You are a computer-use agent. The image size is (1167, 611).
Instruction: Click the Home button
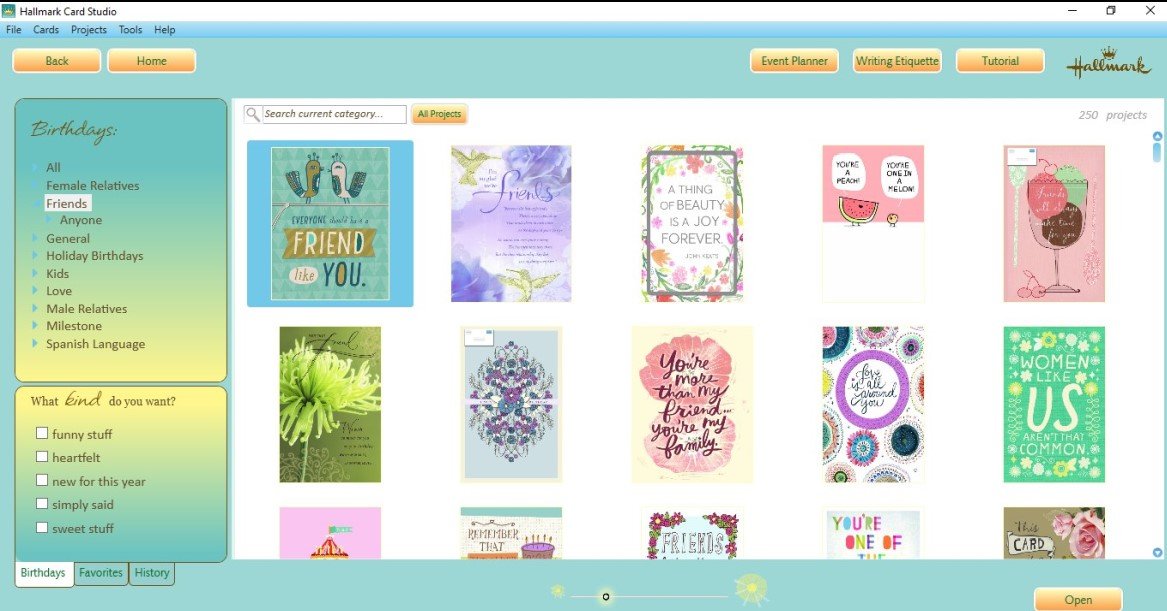pos(152,61)
